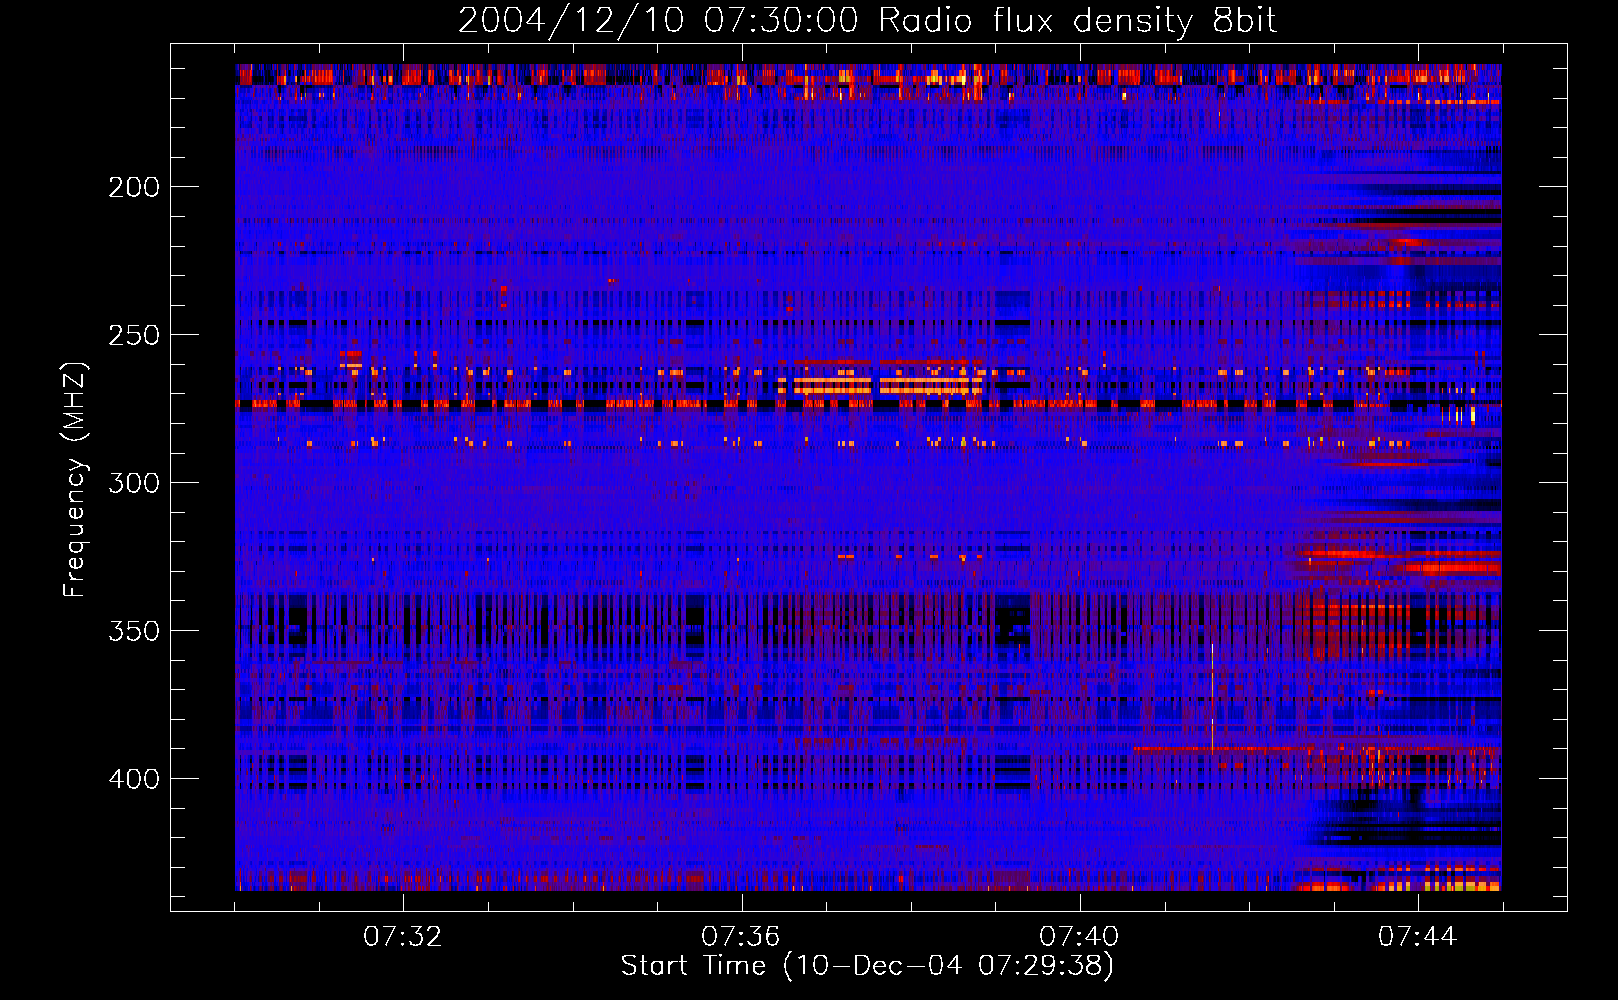The height and width of the screenshot is (1000, 1618).
Task: Click the "Frequency (MHZ)" axis label
Action: point(74,481)
